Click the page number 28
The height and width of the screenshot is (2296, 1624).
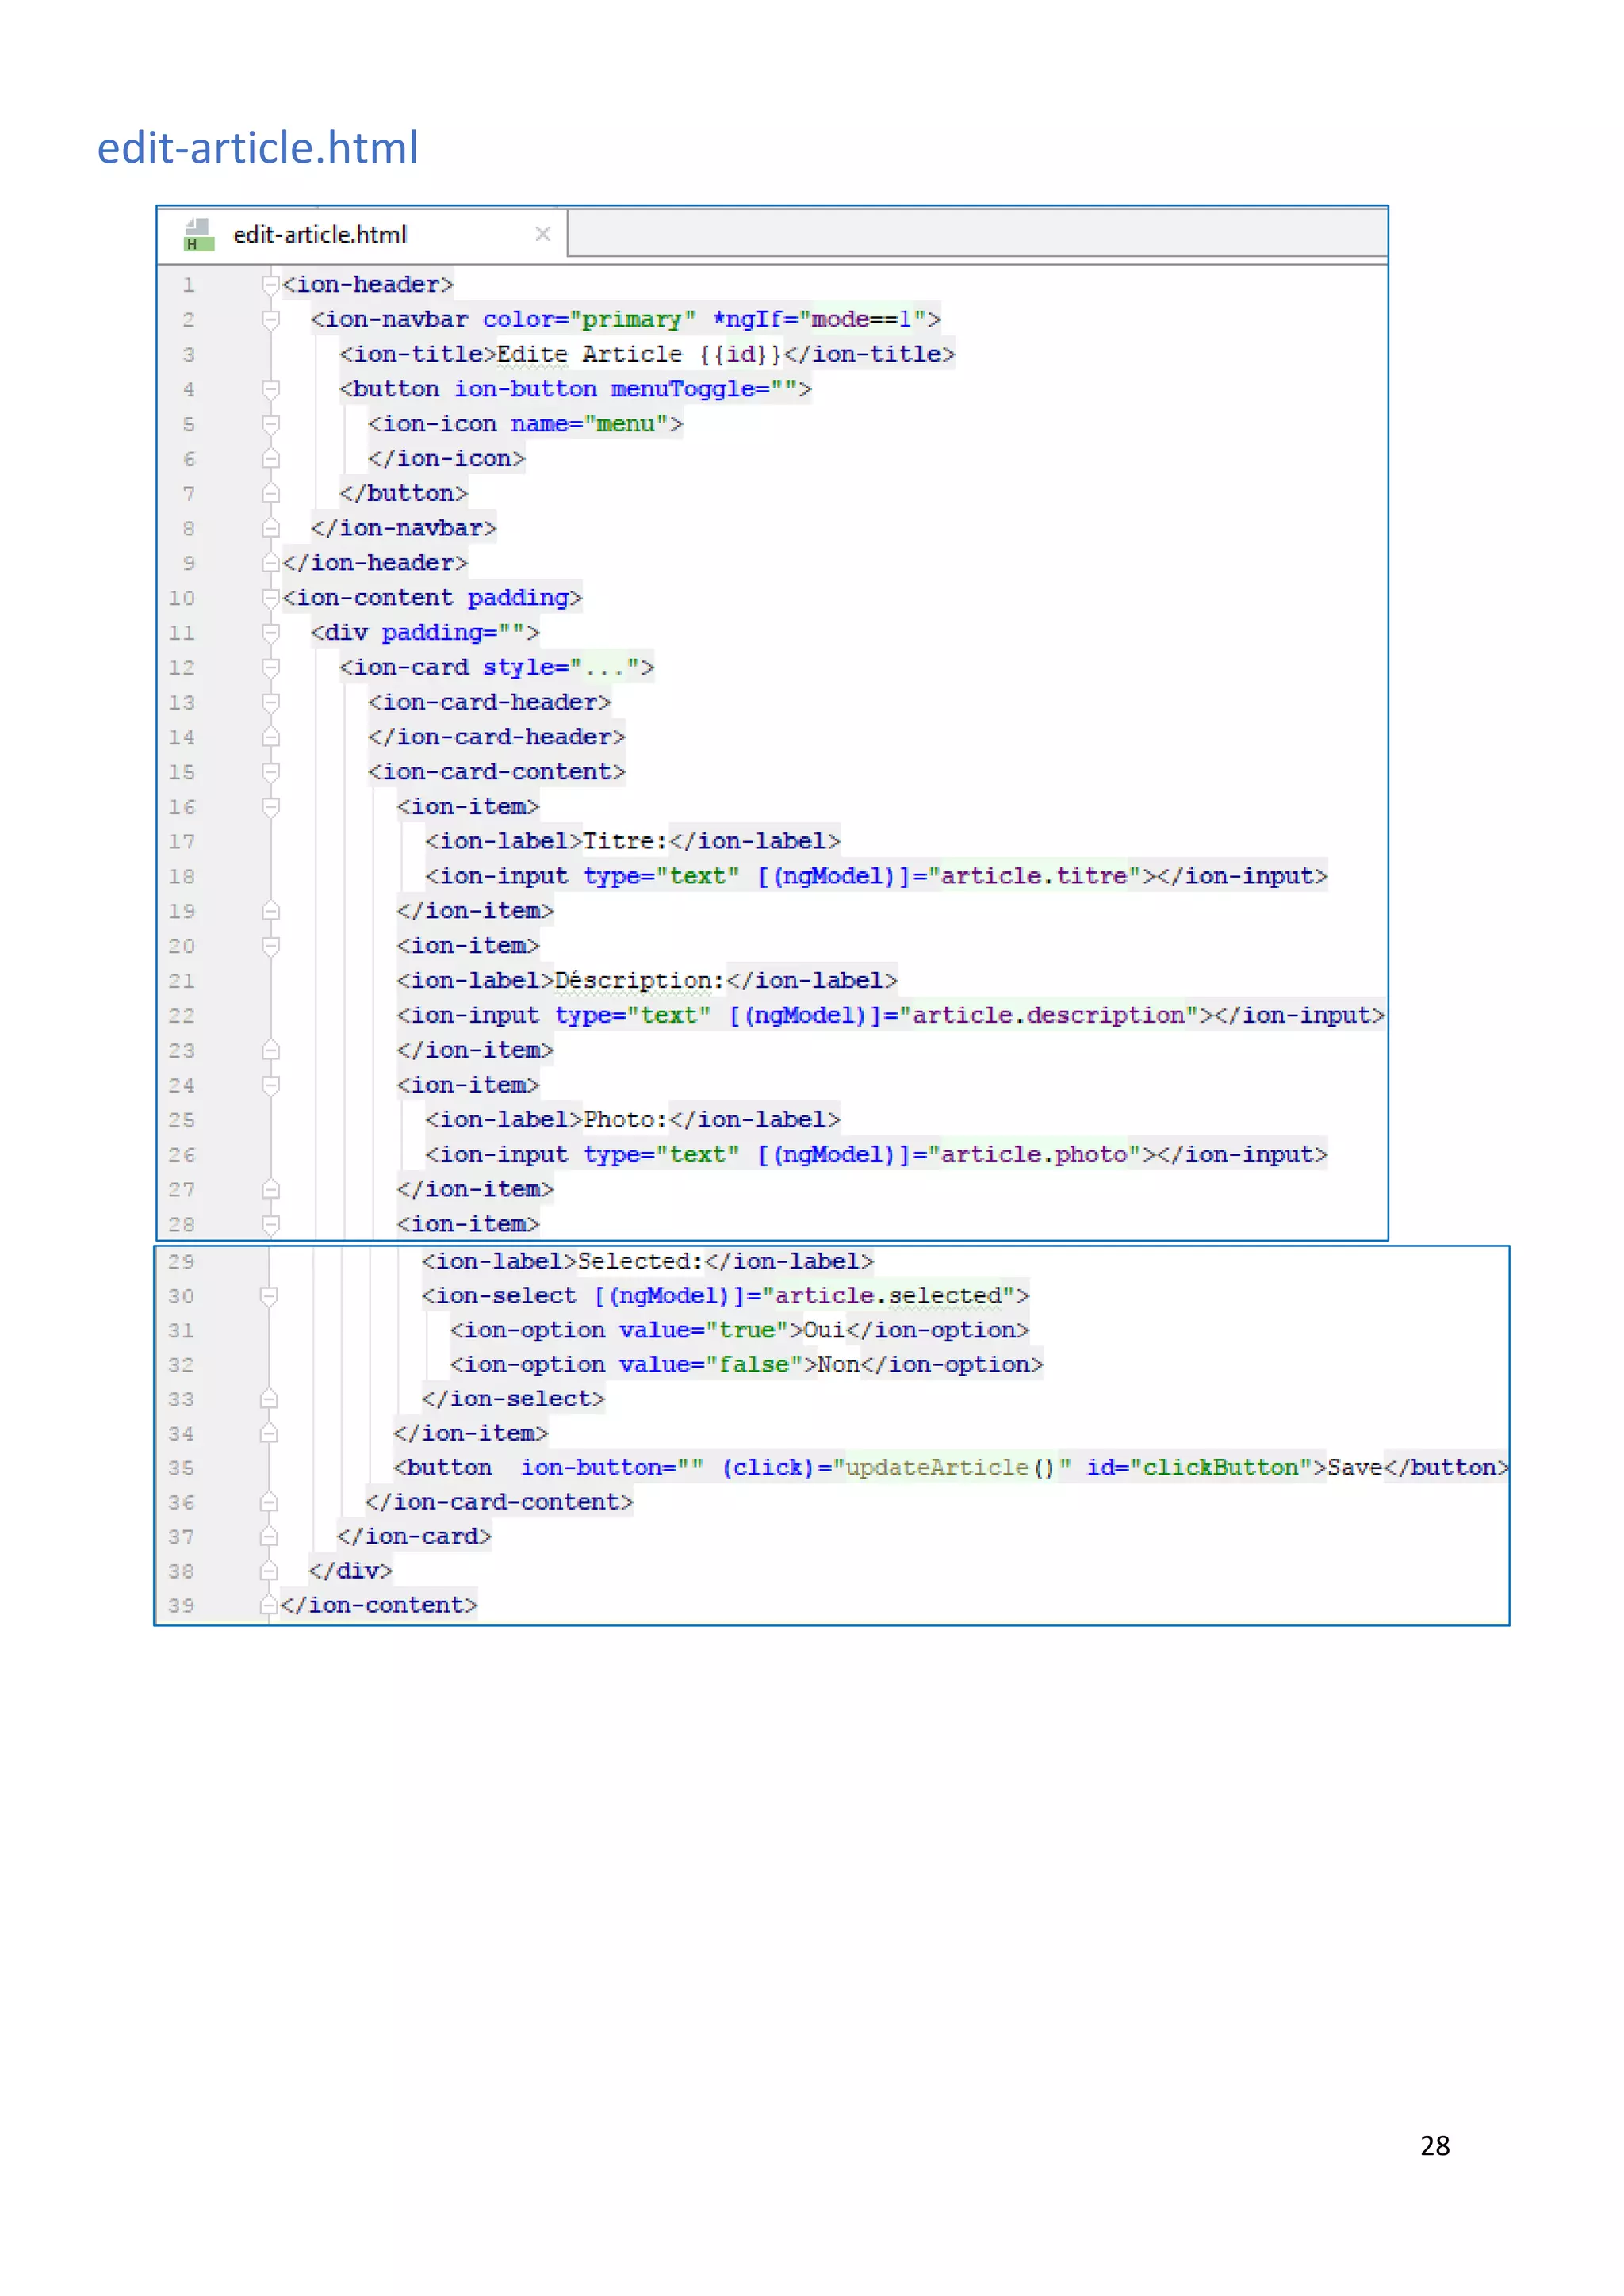(1435, 2146)
